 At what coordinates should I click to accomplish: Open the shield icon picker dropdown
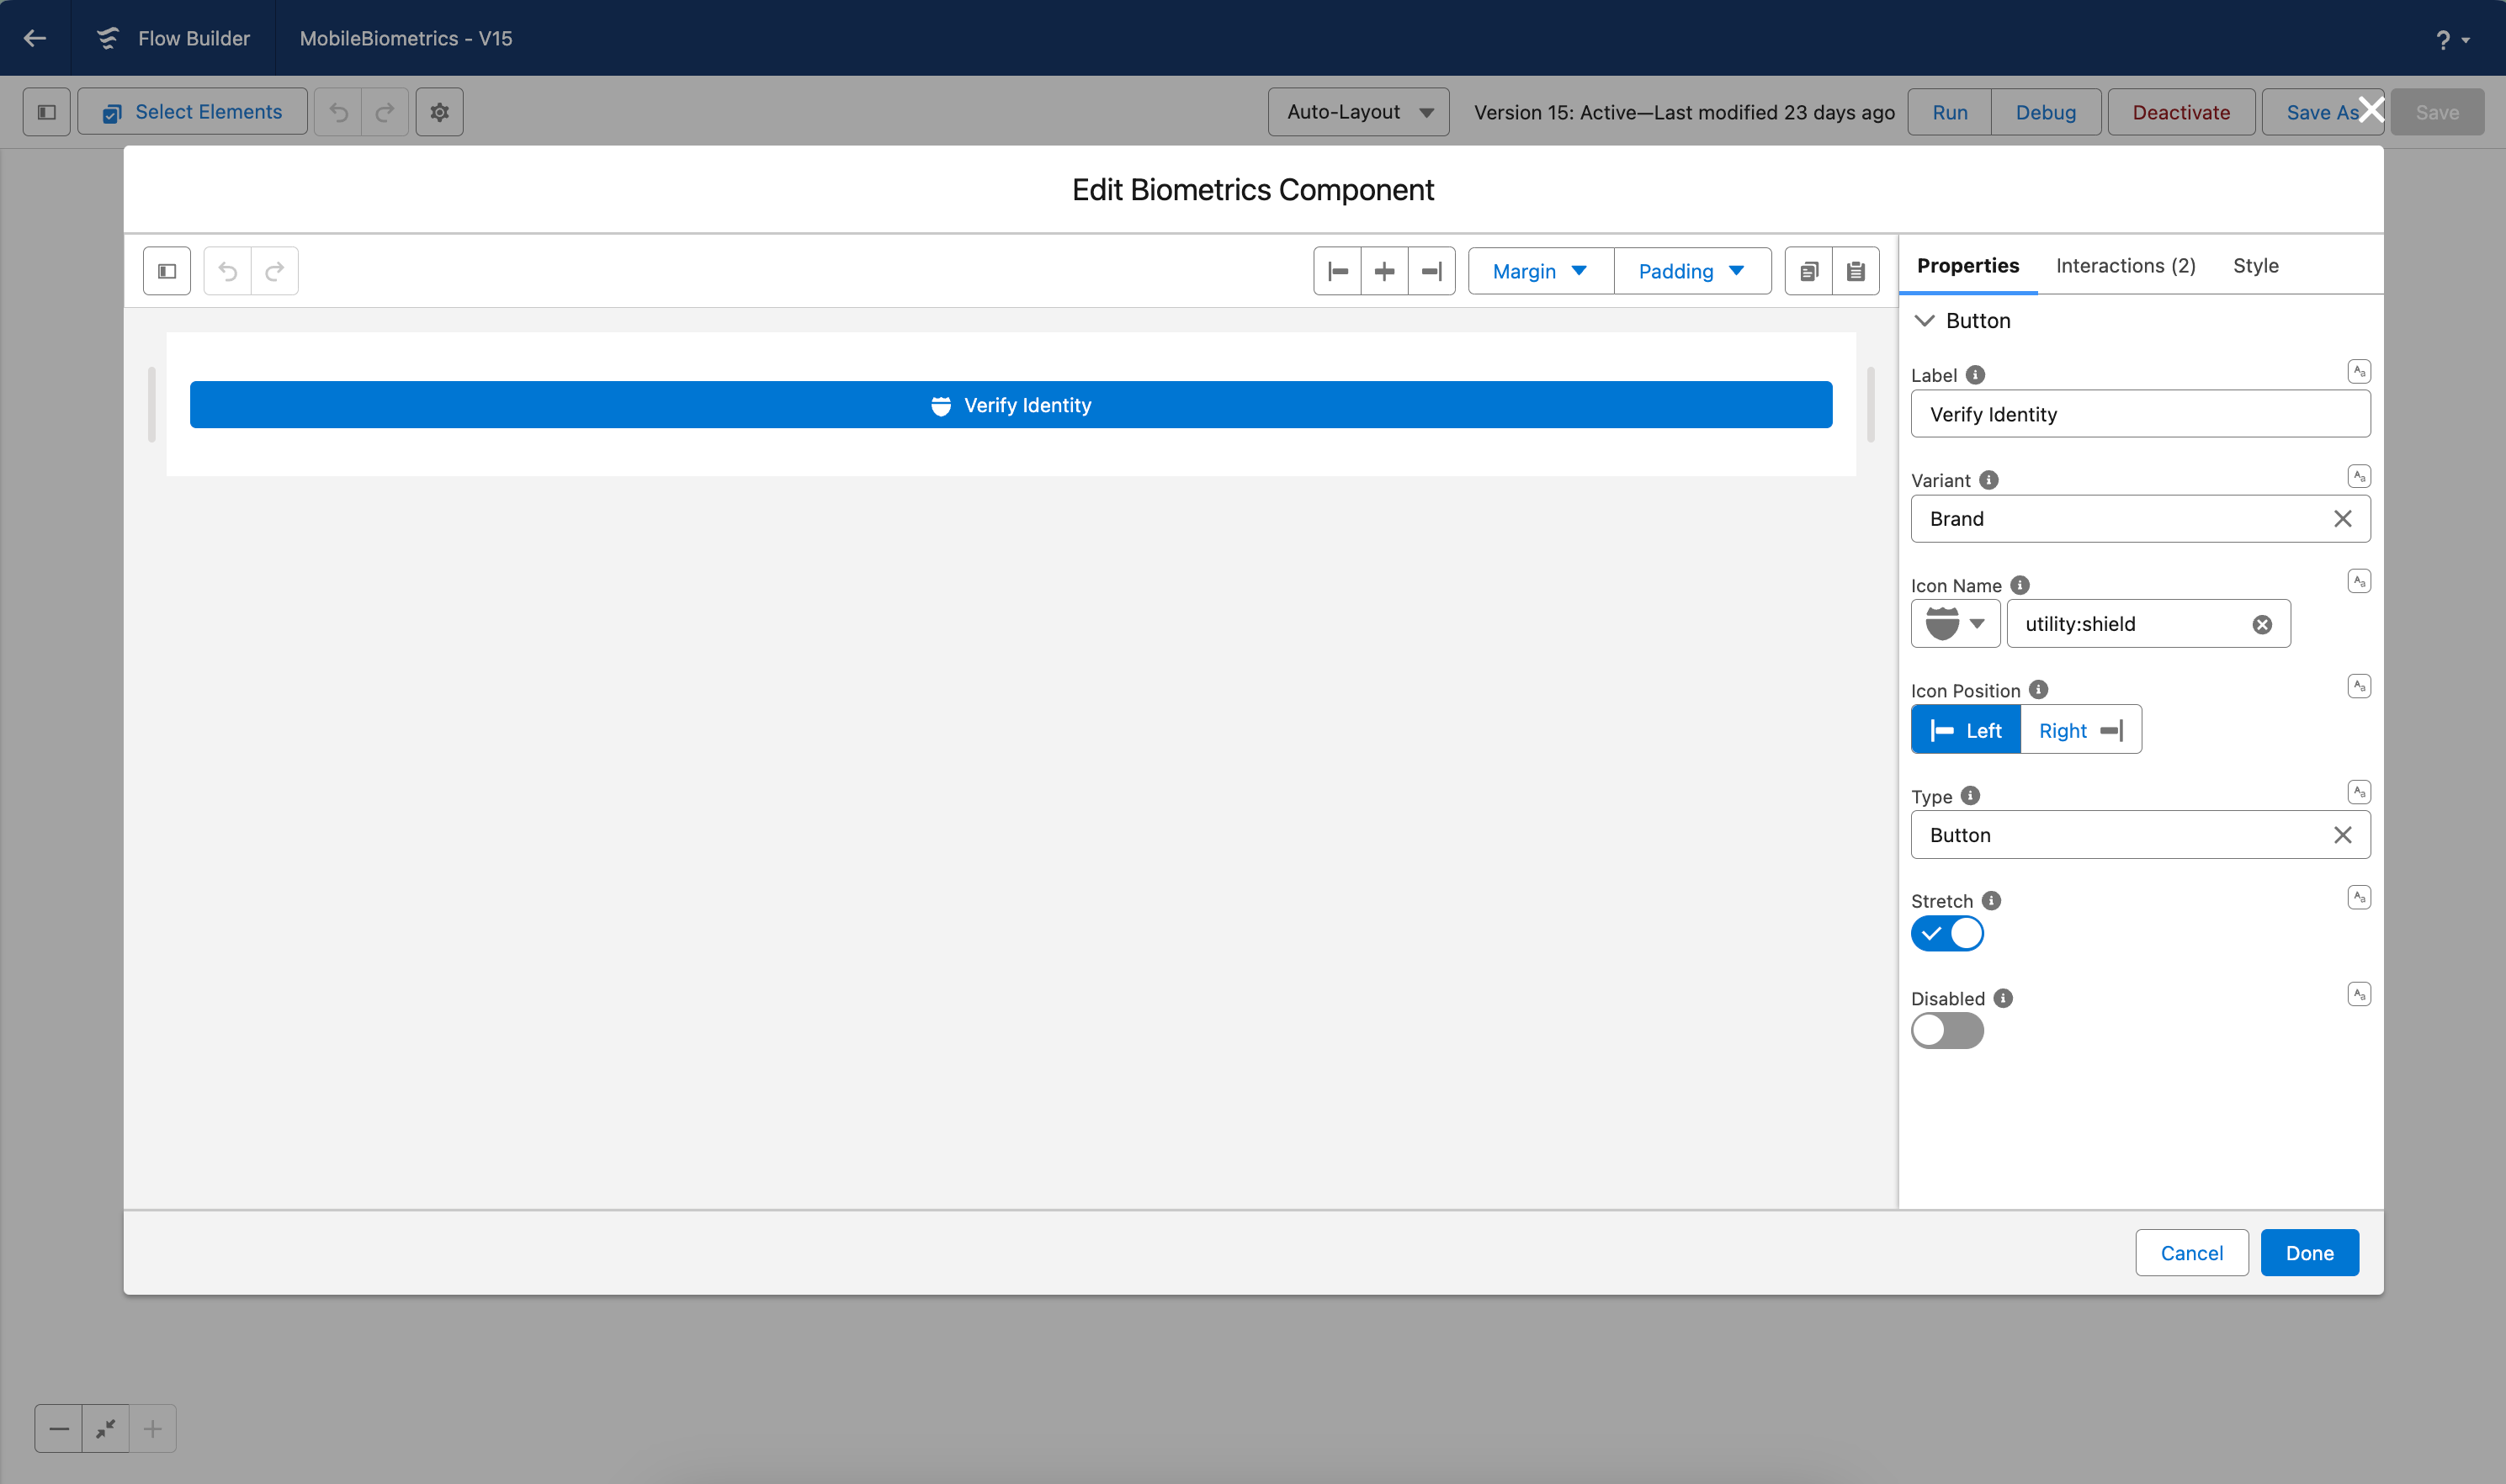click(1955, 624)
